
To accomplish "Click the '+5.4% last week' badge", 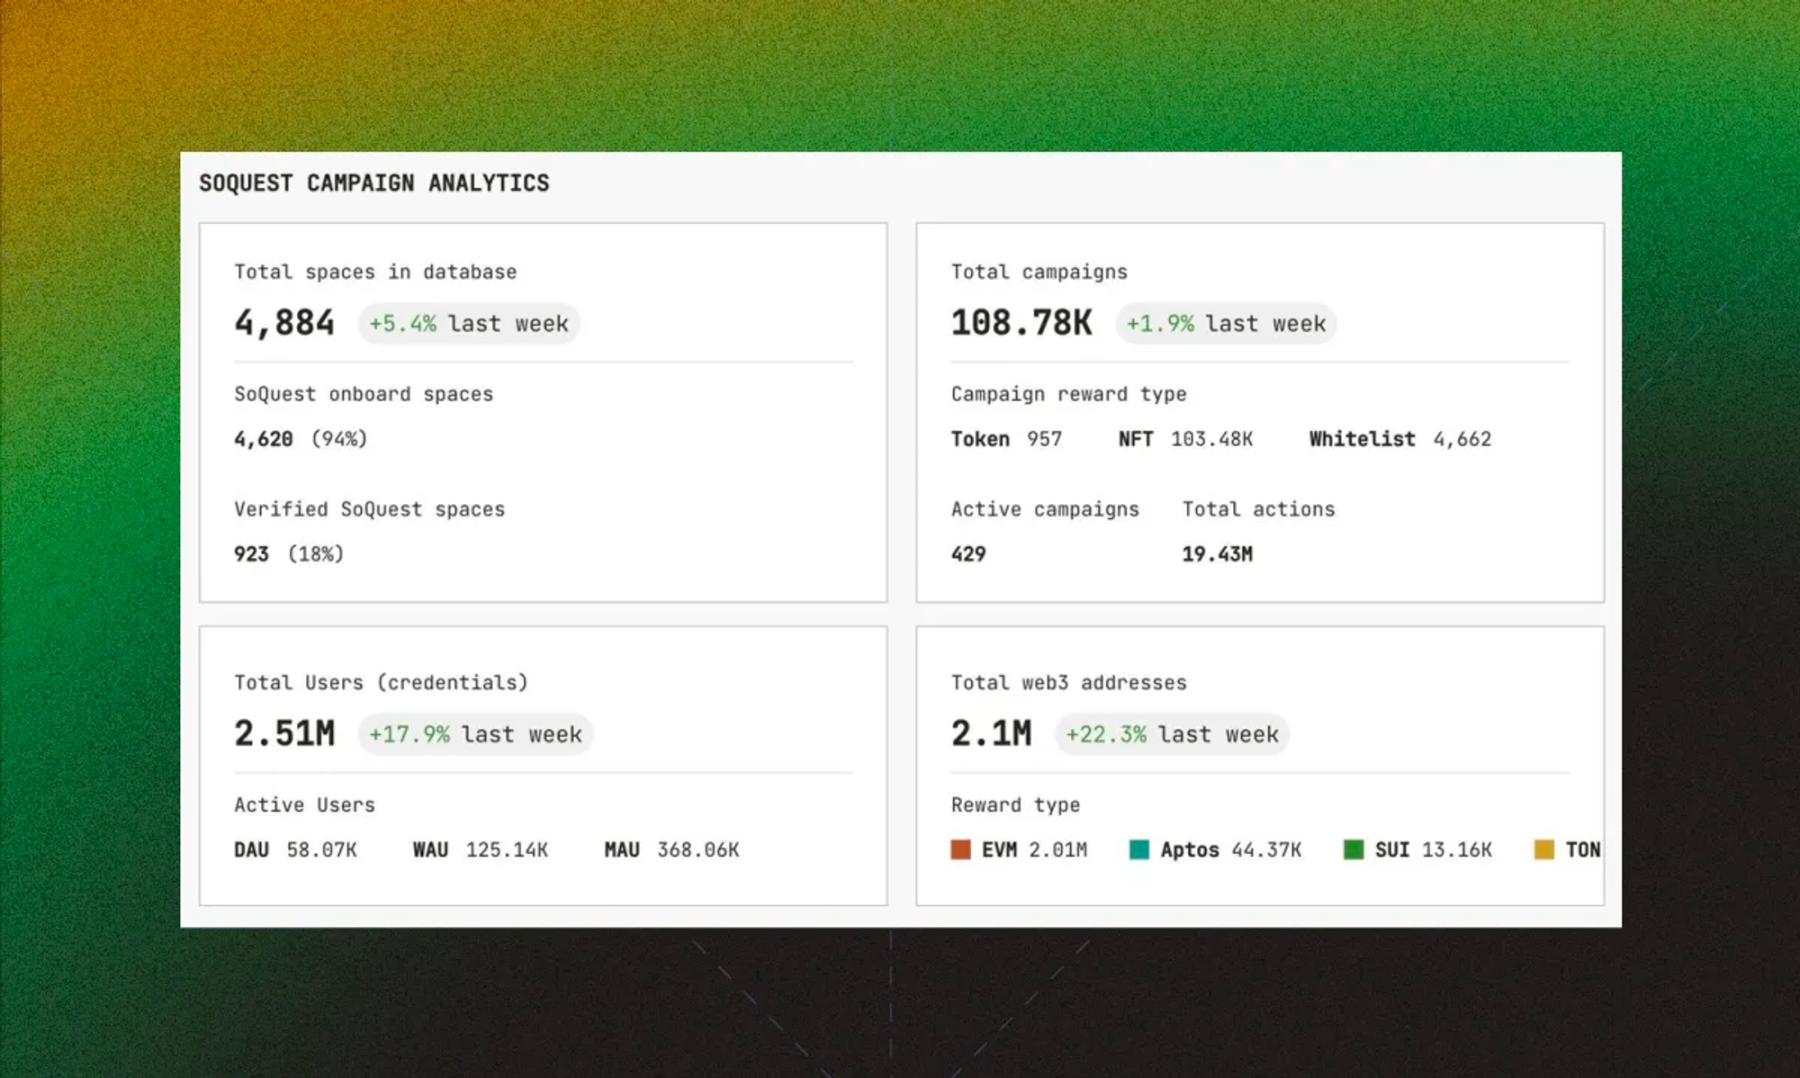I will [468, 324].
